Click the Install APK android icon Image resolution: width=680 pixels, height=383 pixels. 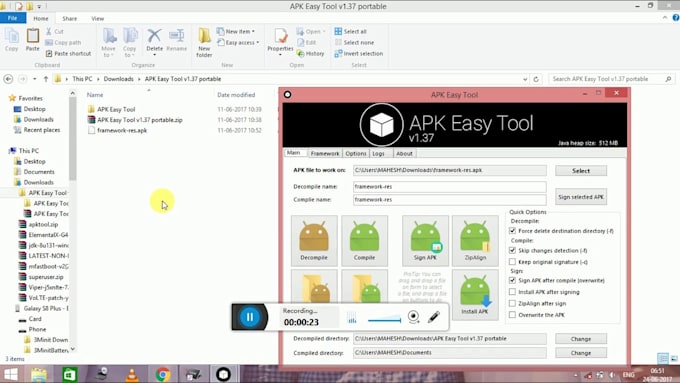click(475, 295)
